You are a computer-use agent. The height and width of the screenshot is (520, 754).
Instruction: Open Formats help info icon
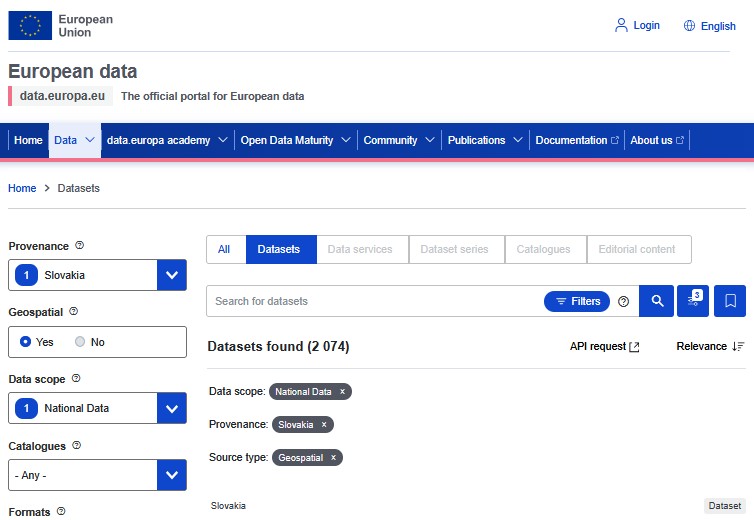click(x=61, y=511)
